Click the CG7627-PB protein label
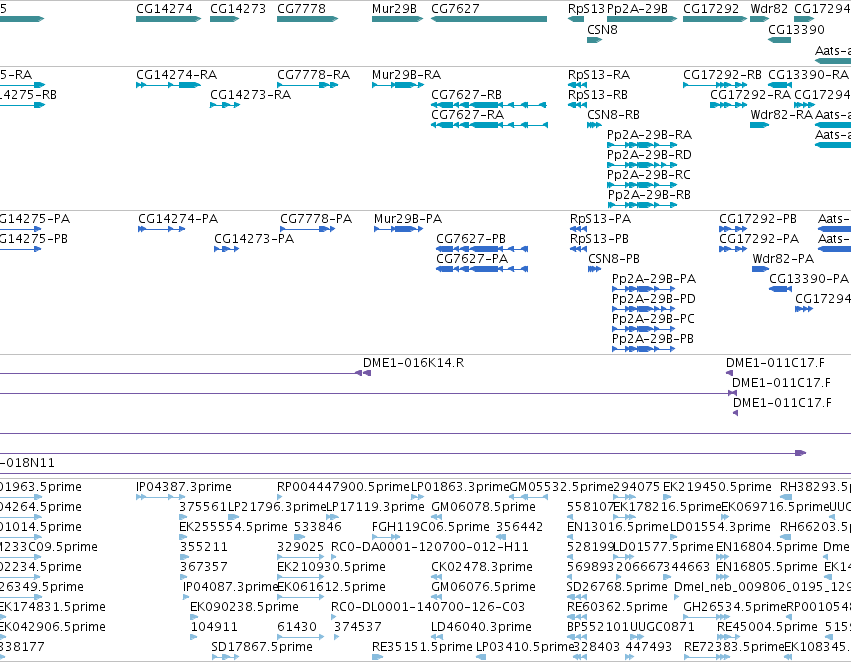851x662 pixels. [x=471, y=239]
